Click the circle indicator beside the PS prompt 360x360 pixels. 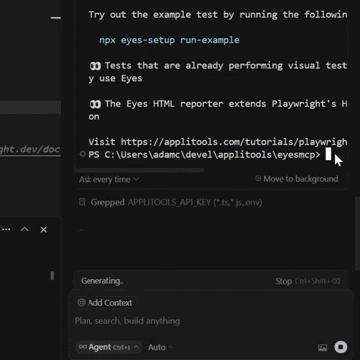(83, 154)
